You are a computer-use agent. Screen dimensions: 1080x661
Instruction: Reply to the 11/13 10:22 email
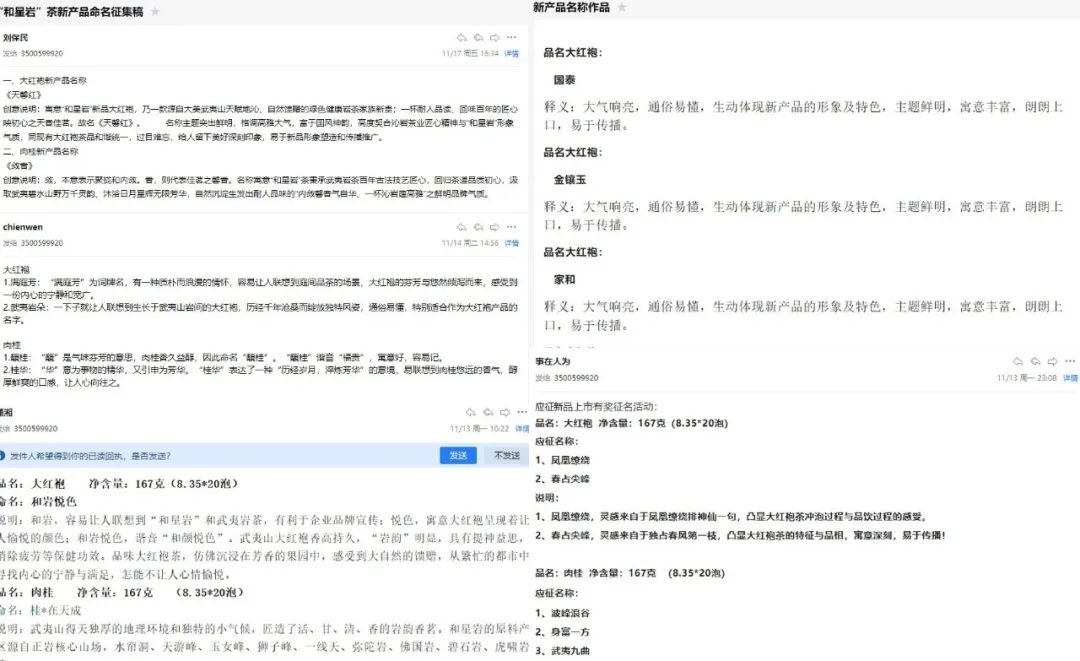pyautogui.click(x=470, y=412)
